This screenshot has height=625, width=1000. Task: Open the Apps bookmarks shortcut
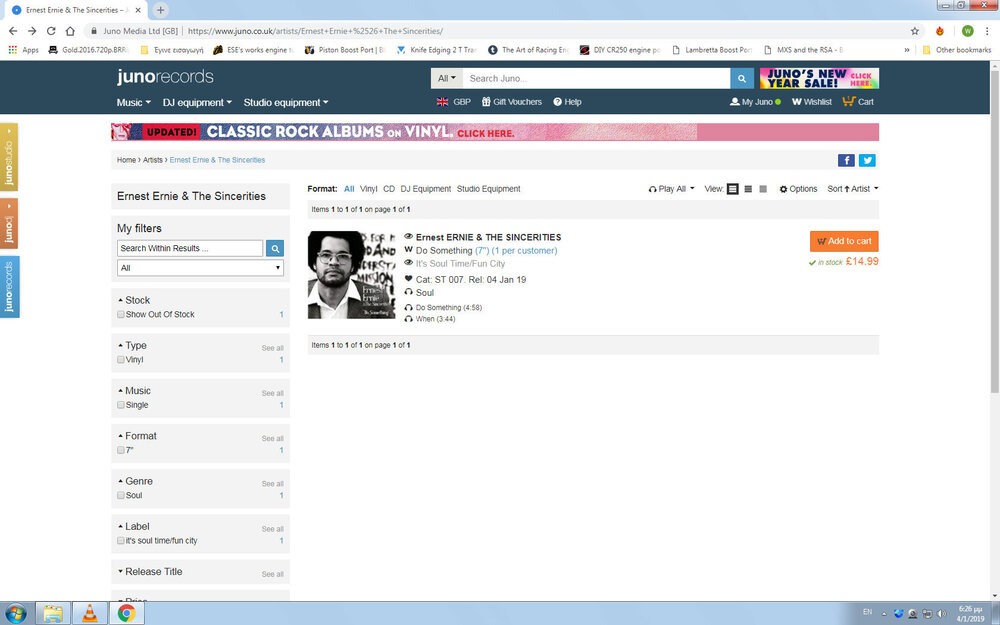point(24,50)
